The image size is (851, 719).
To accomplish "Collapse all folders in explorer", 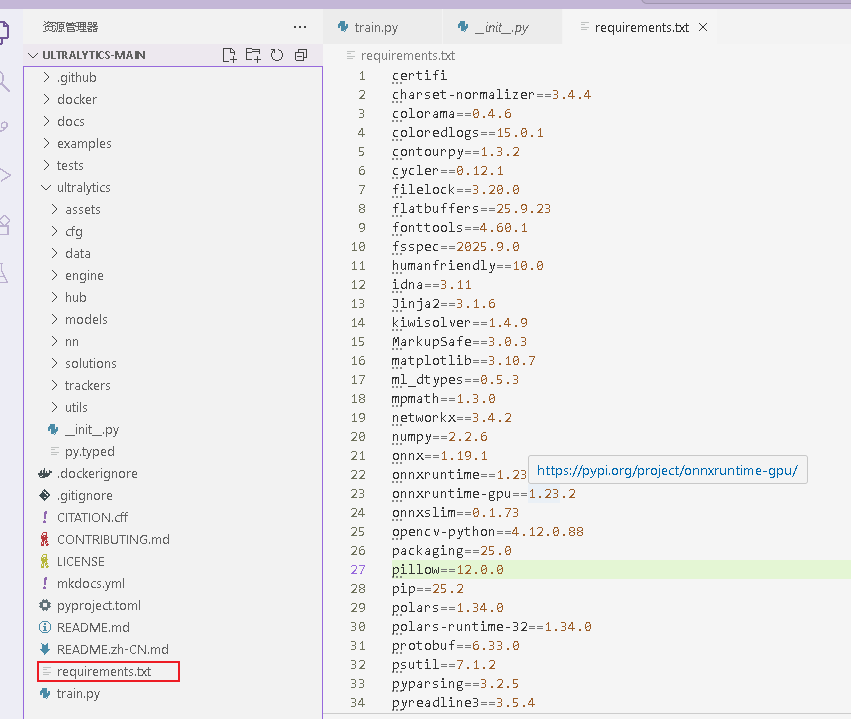I will point(301,55).
